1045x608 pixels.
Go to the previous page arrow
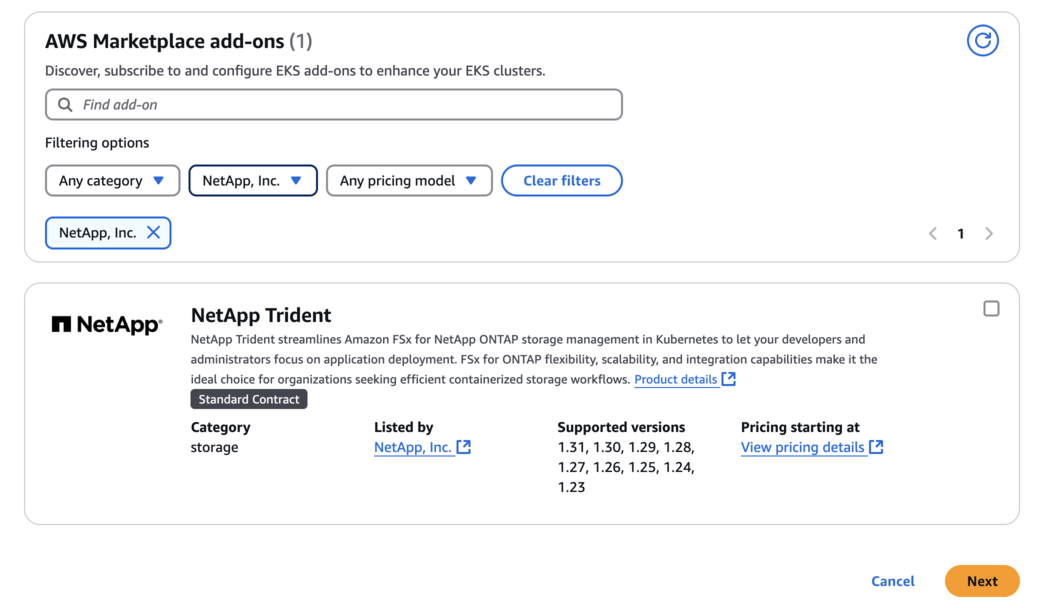tap(932, 234)
